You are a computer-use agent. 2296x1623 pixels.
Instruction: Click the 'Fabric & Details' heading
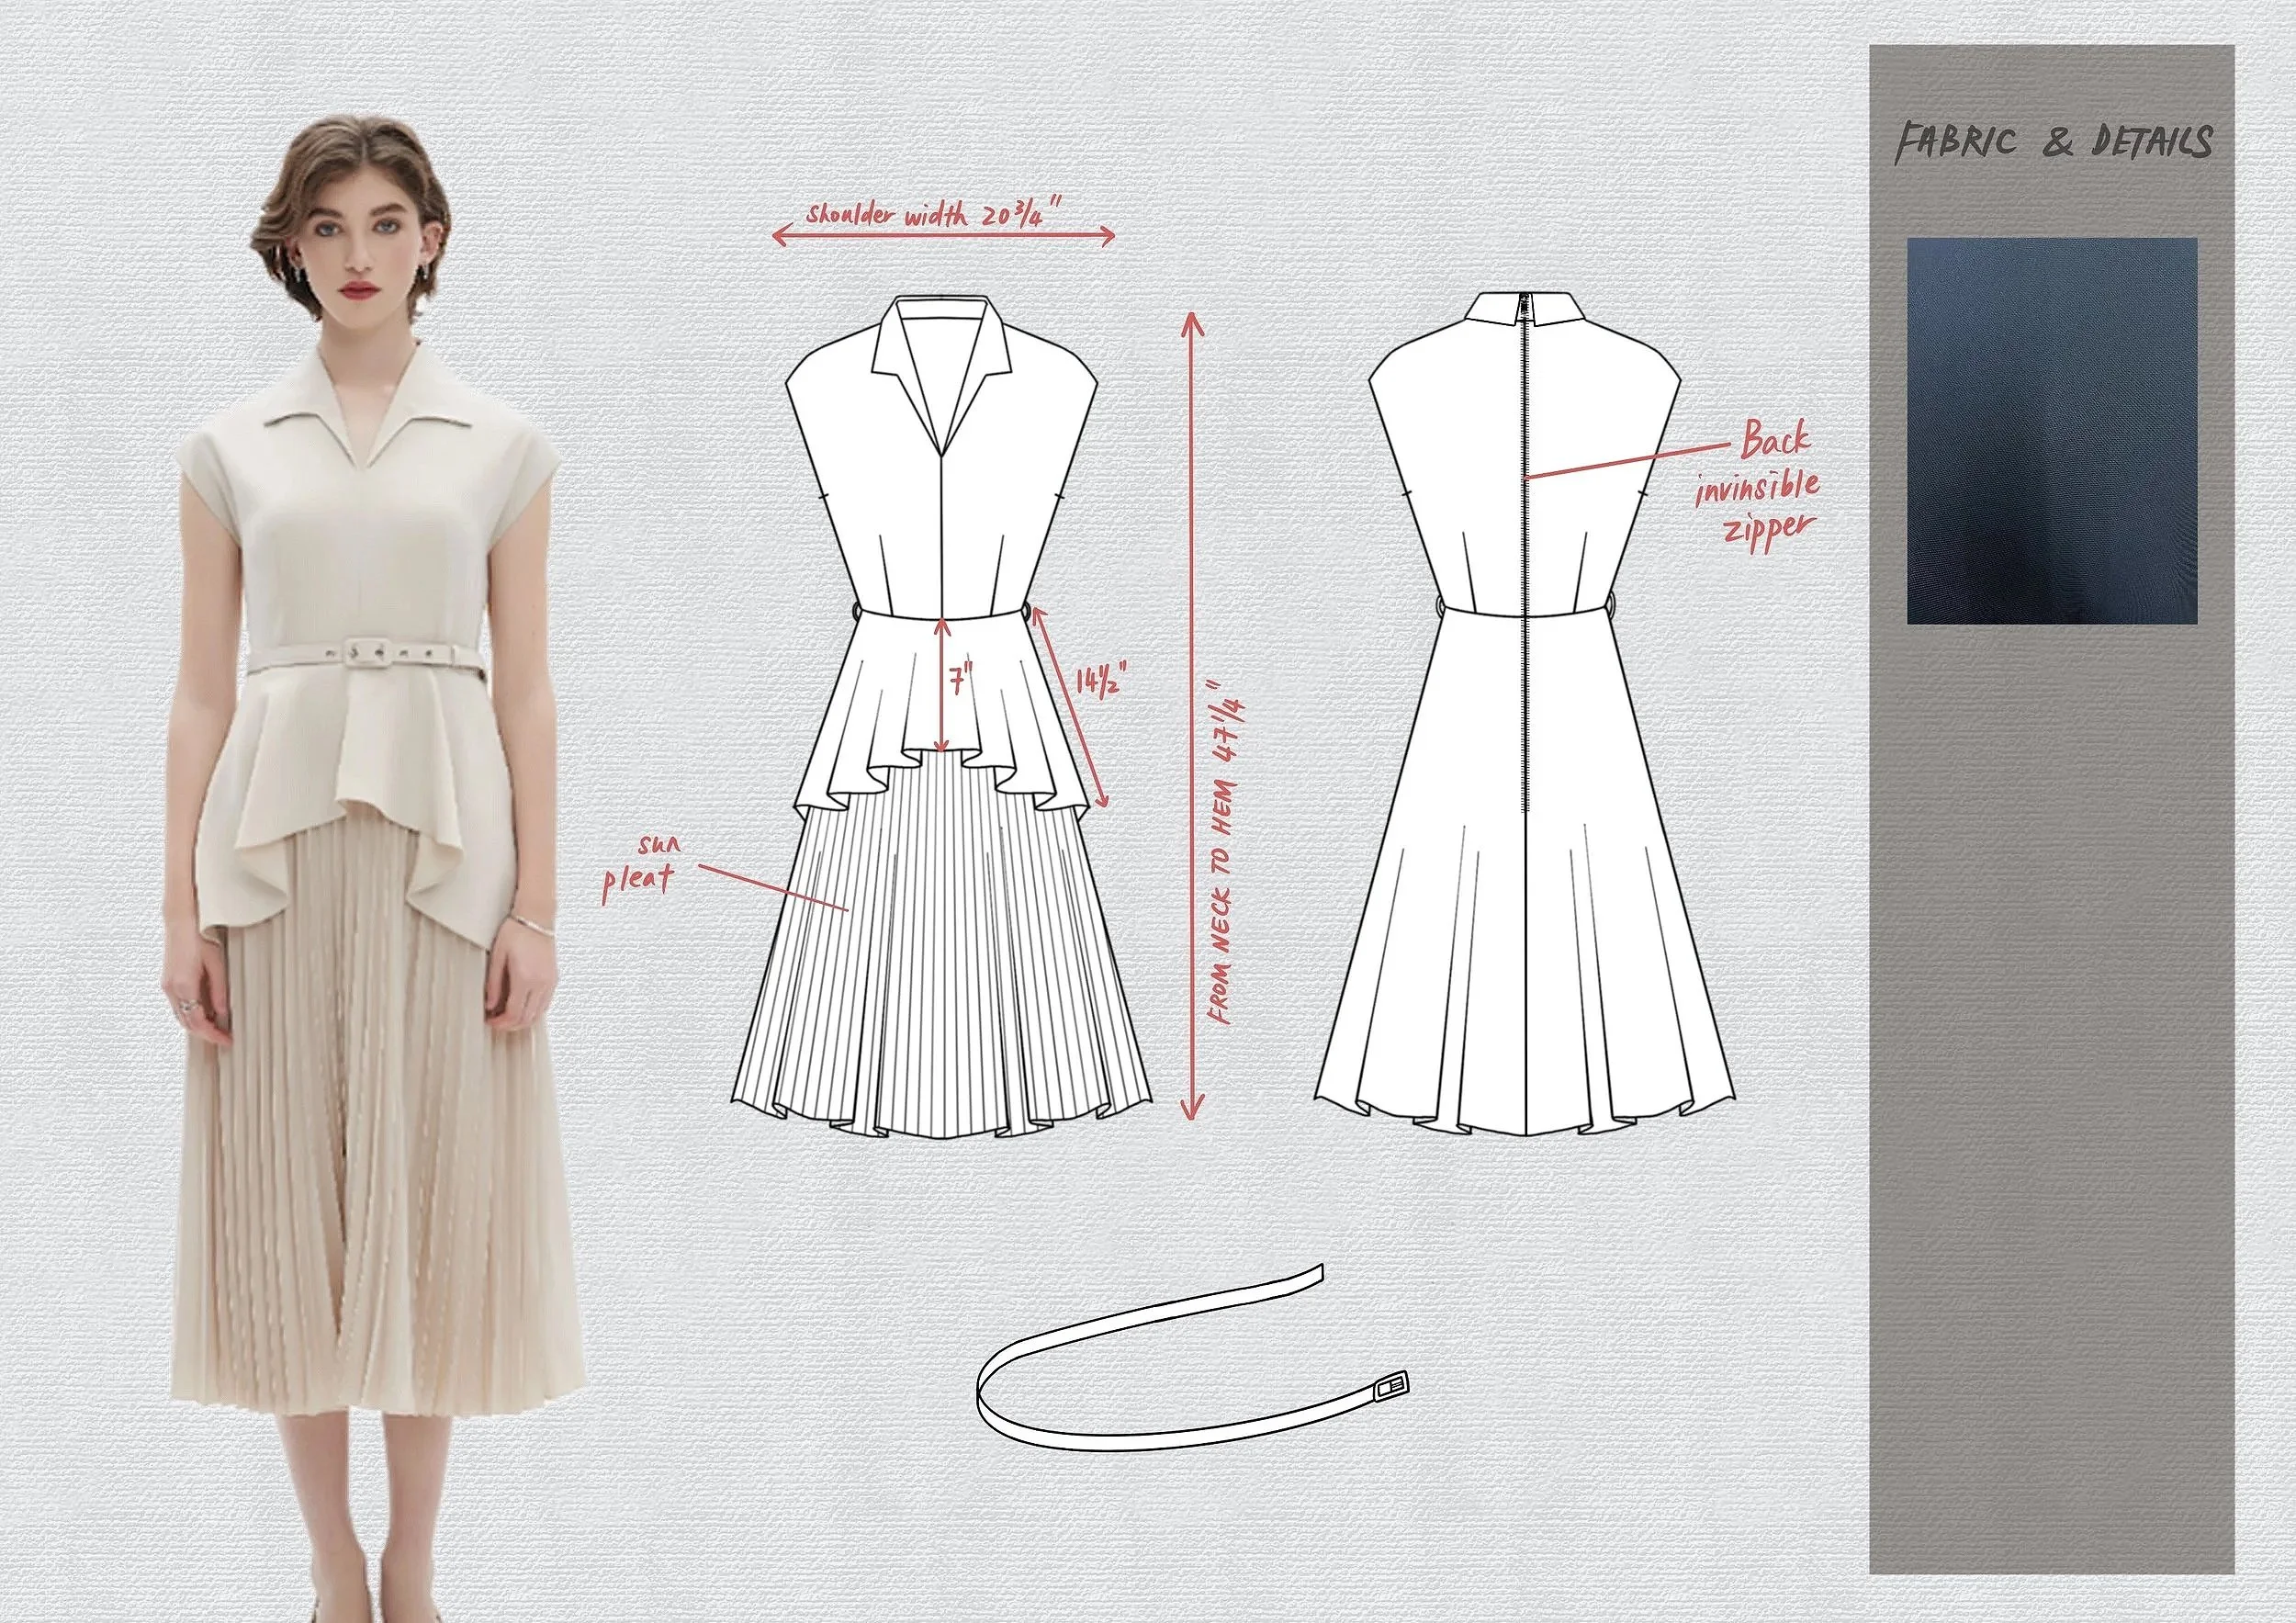[x=2052, y=143]
